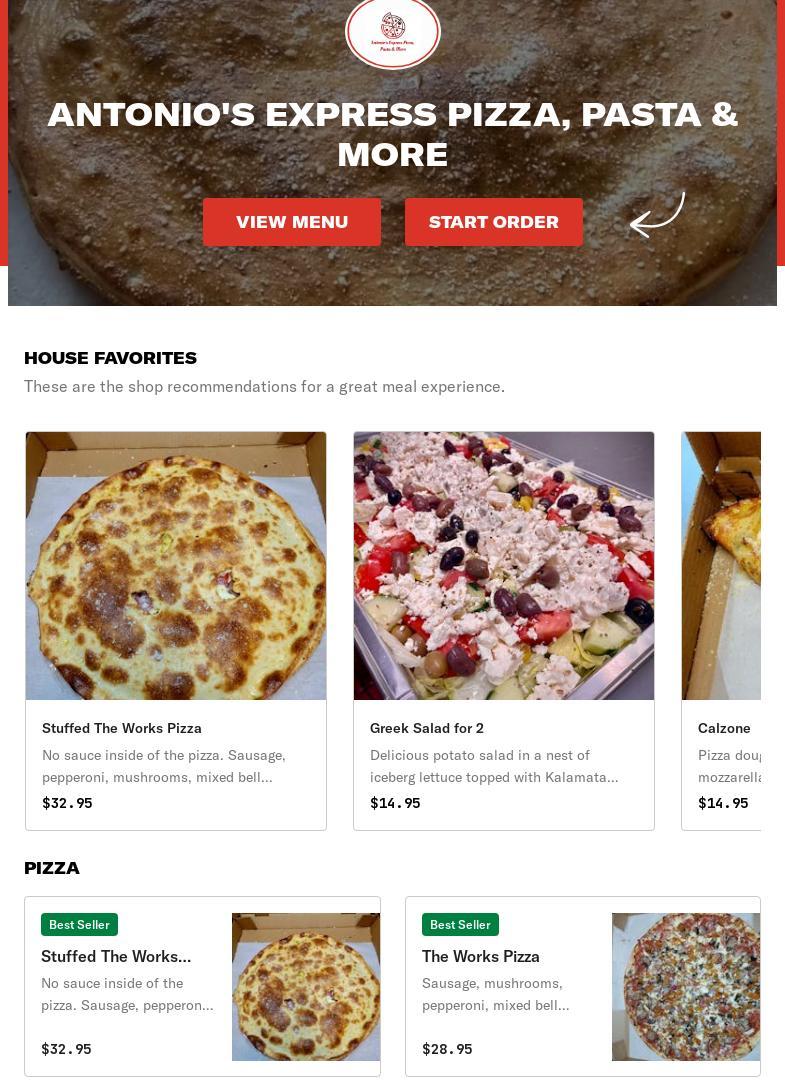
Task: Click the Greek Salad for 2 title
Action: [x=427, y=728]
